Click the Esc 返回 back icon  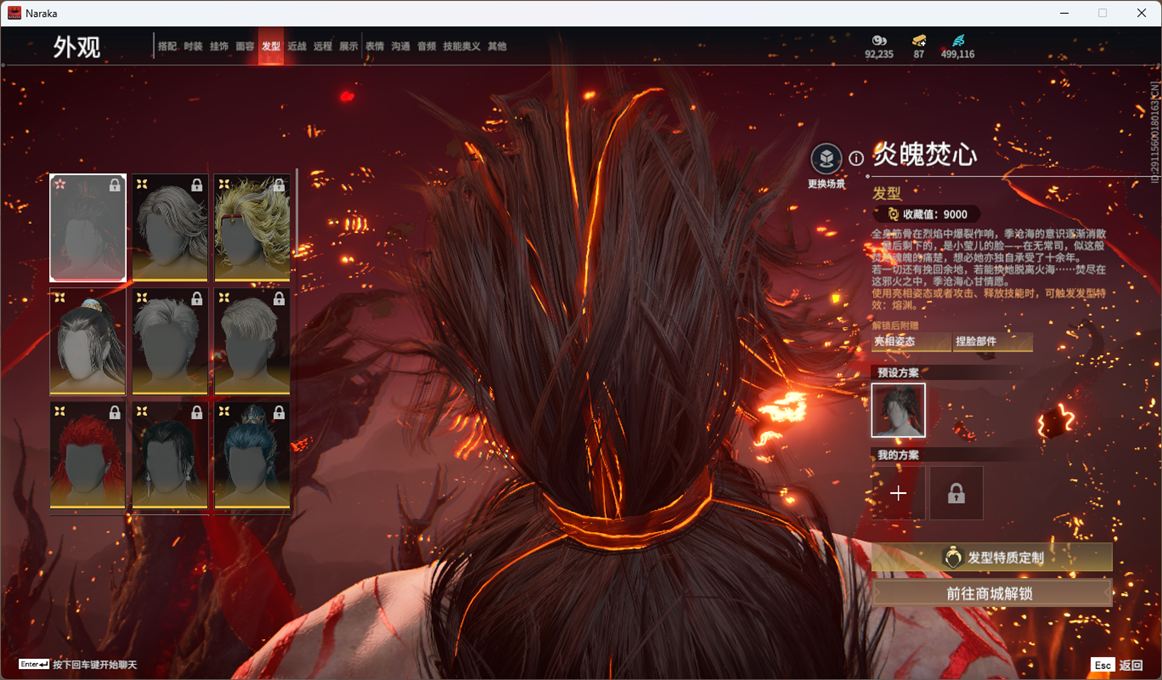[x=1103, y=664]
